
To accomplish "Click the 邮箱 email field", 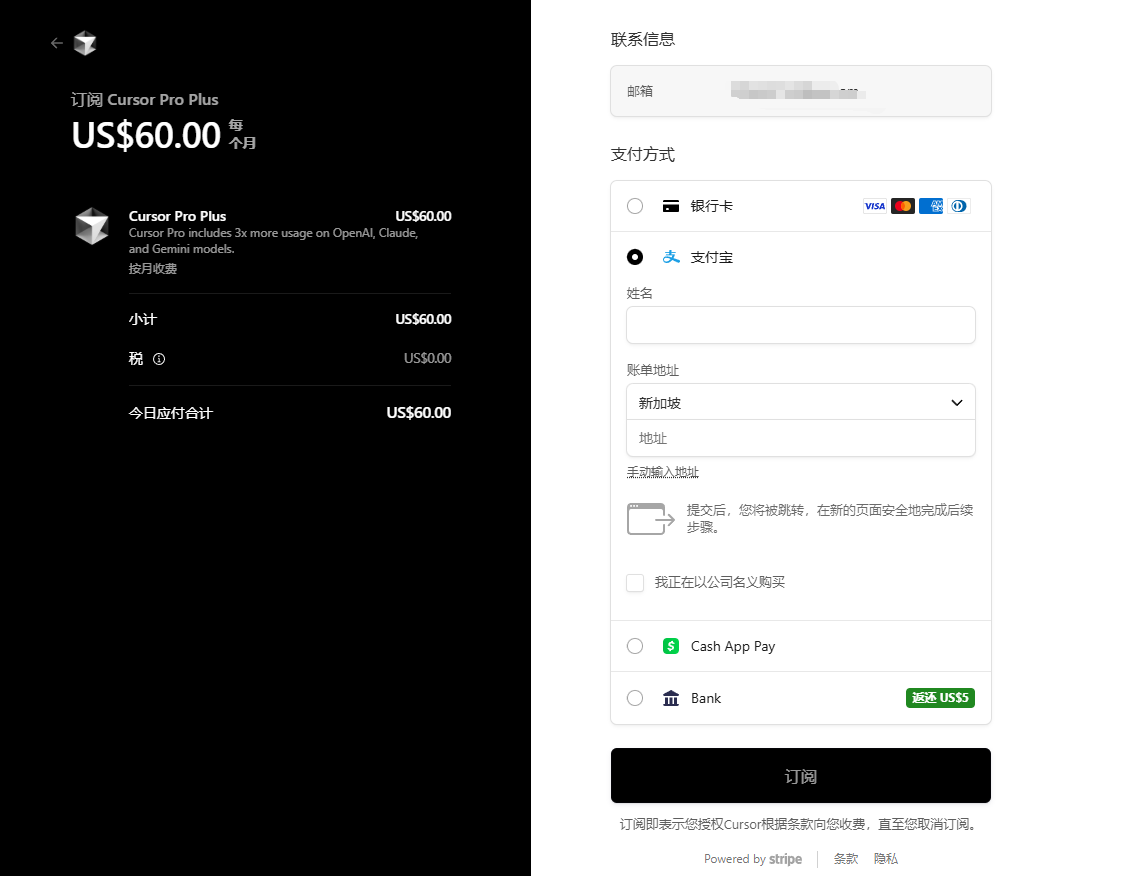I will click(800, 91).
